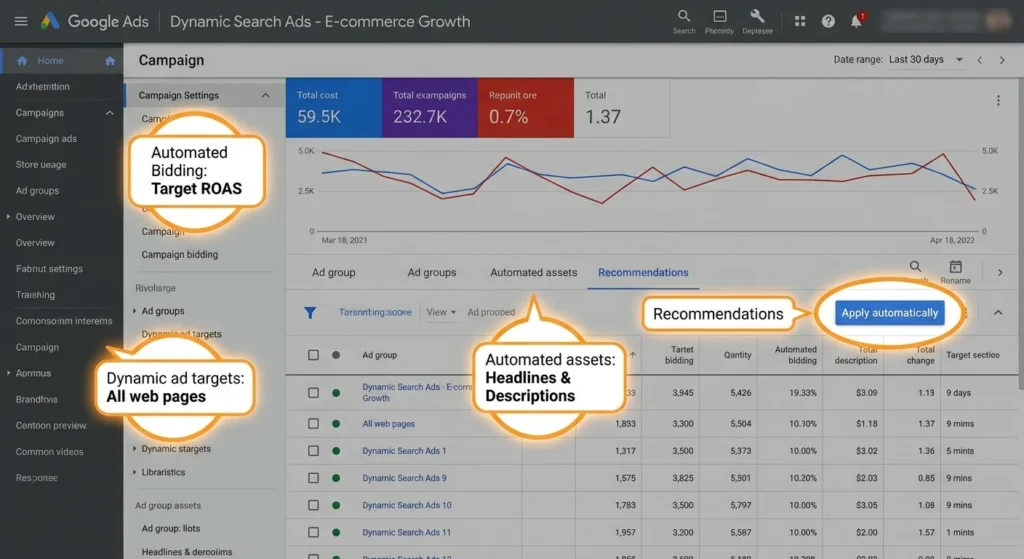Screen dimensions: 1024x559
Task: Sort by the Tartet bidding column
Action: click(679, 355)
